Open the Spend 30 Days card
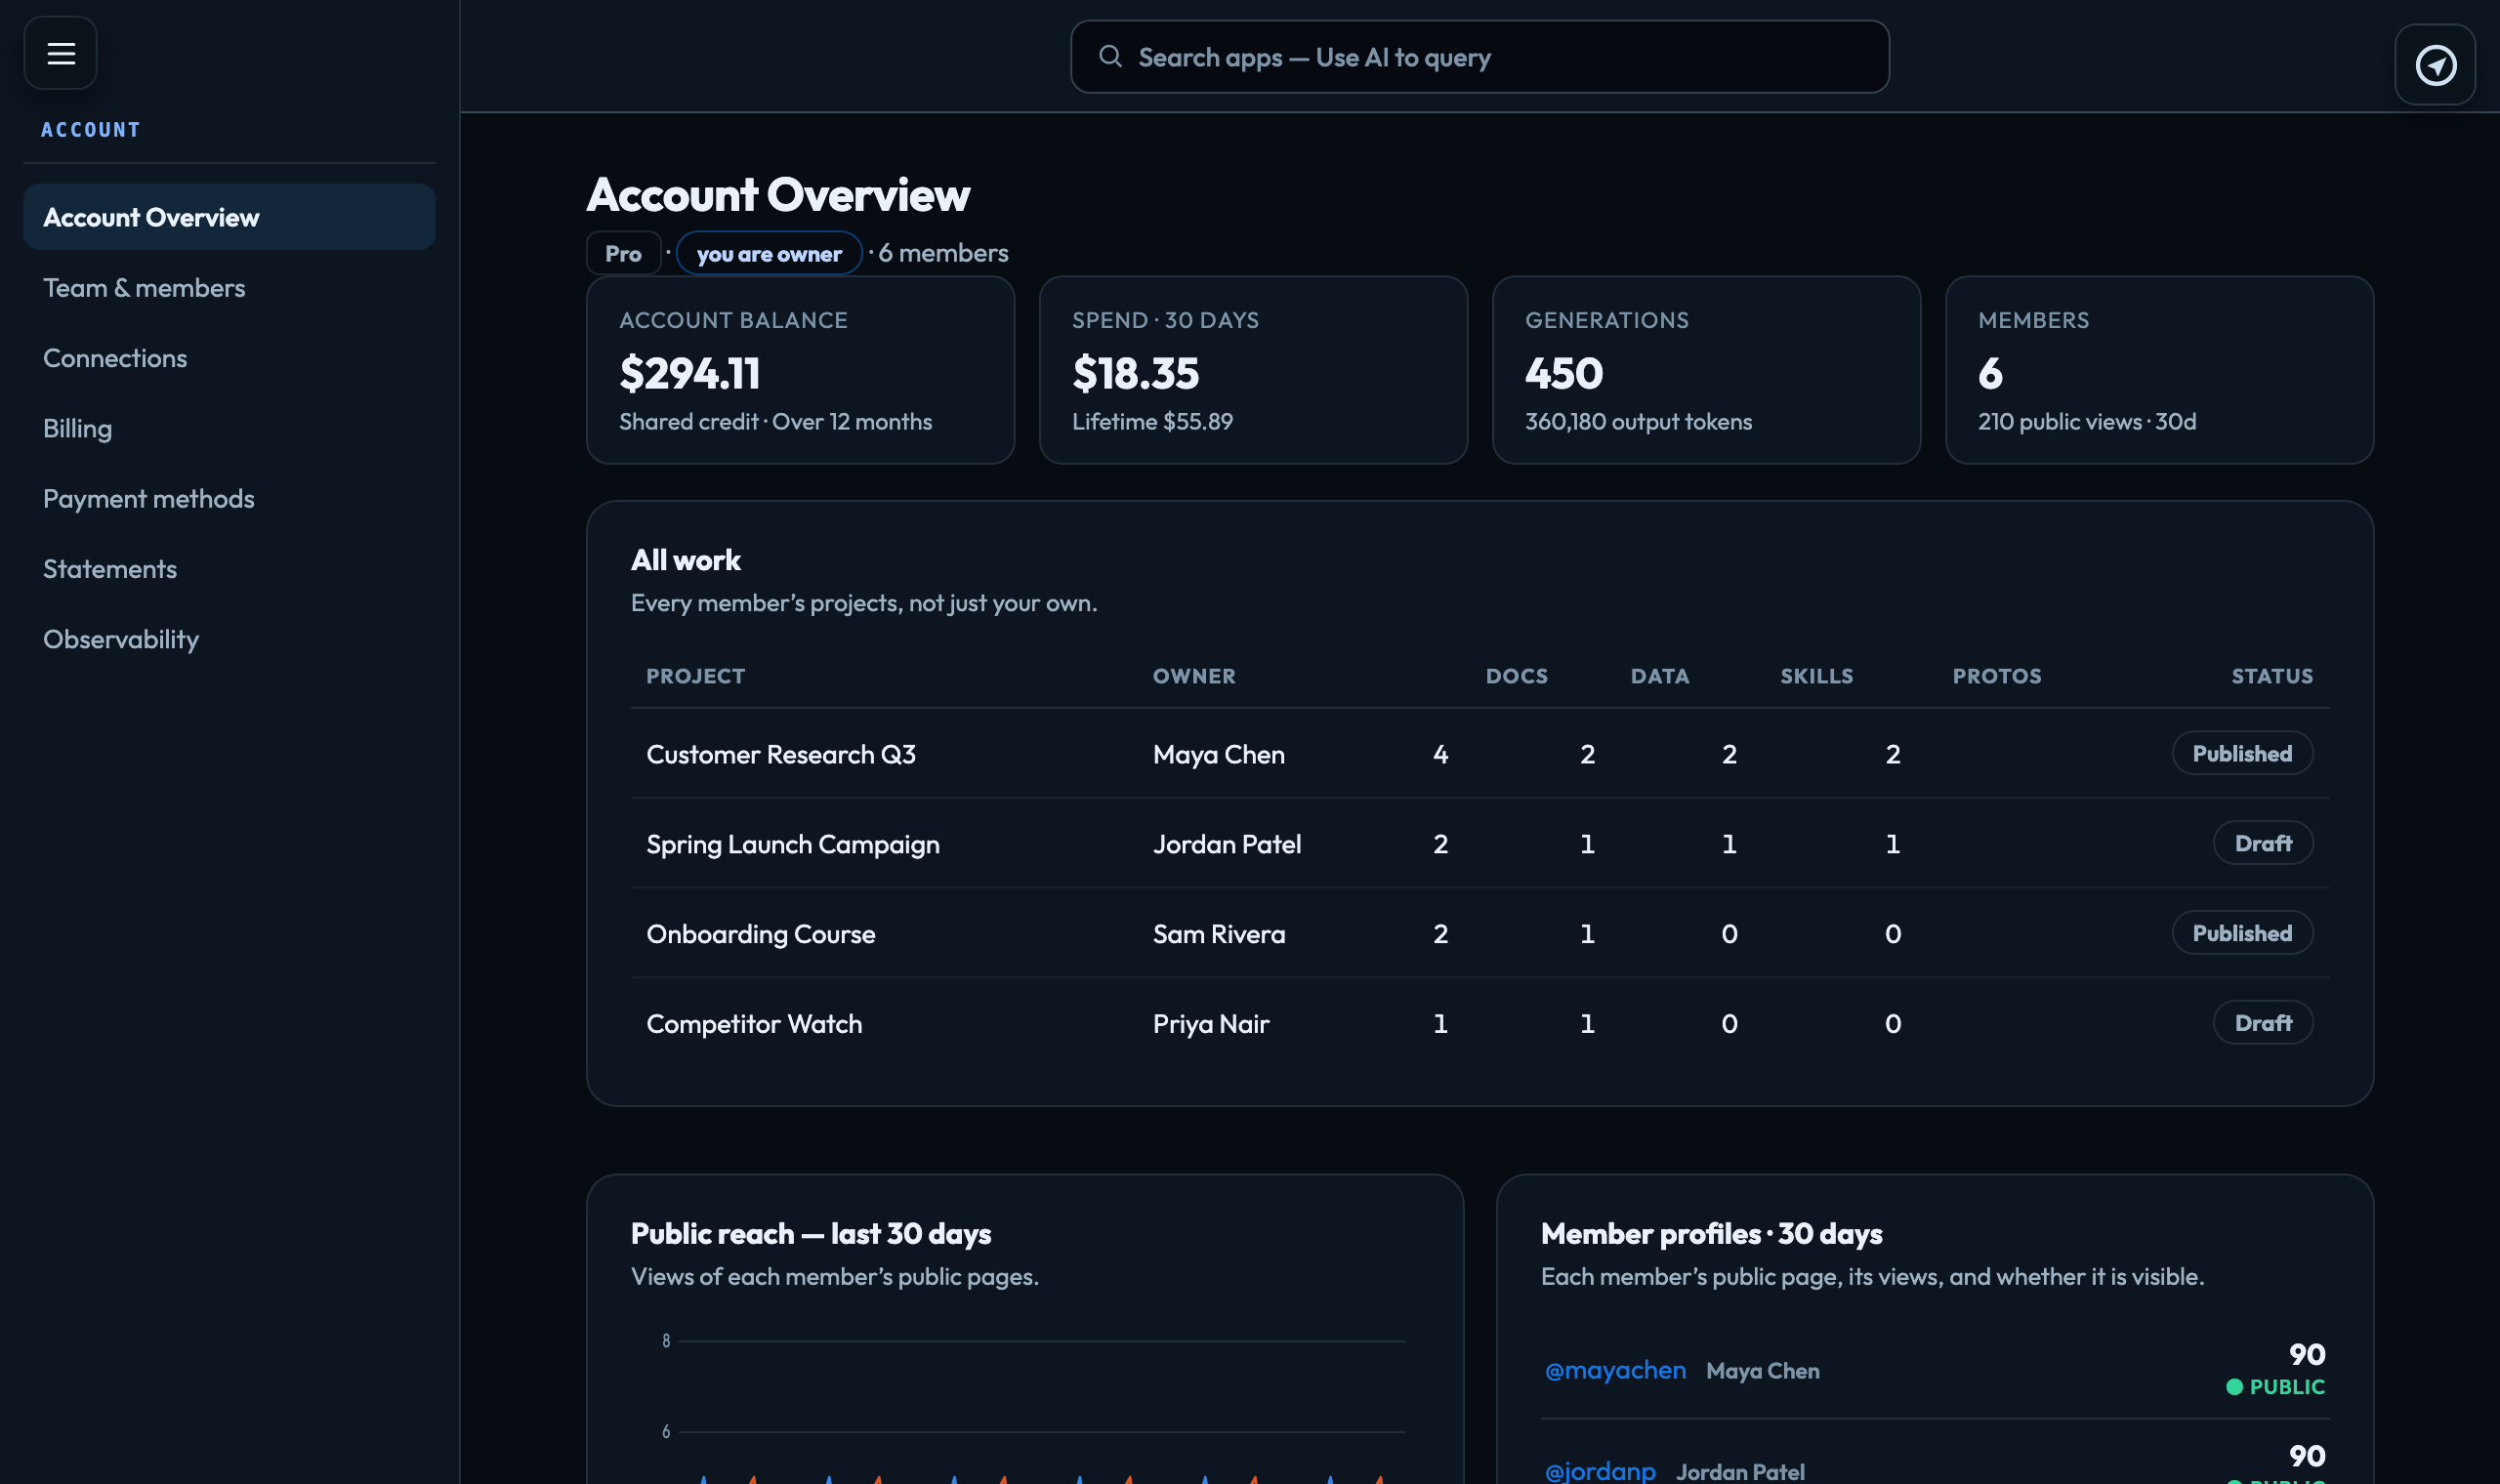This screenshot has height=1484, width=2500. point(1253,370)
